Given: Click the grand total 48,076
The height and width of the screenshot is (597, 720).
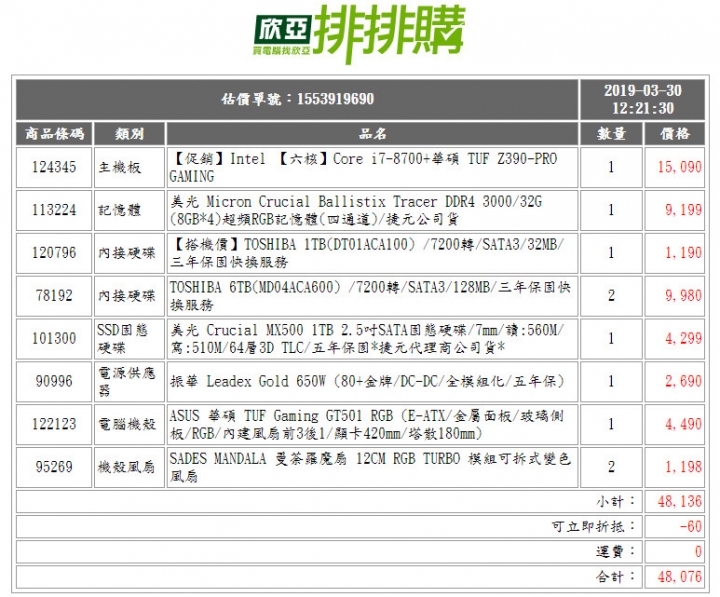Looking at the screenshot, I should pyautogui.click(x=679, y=576).
